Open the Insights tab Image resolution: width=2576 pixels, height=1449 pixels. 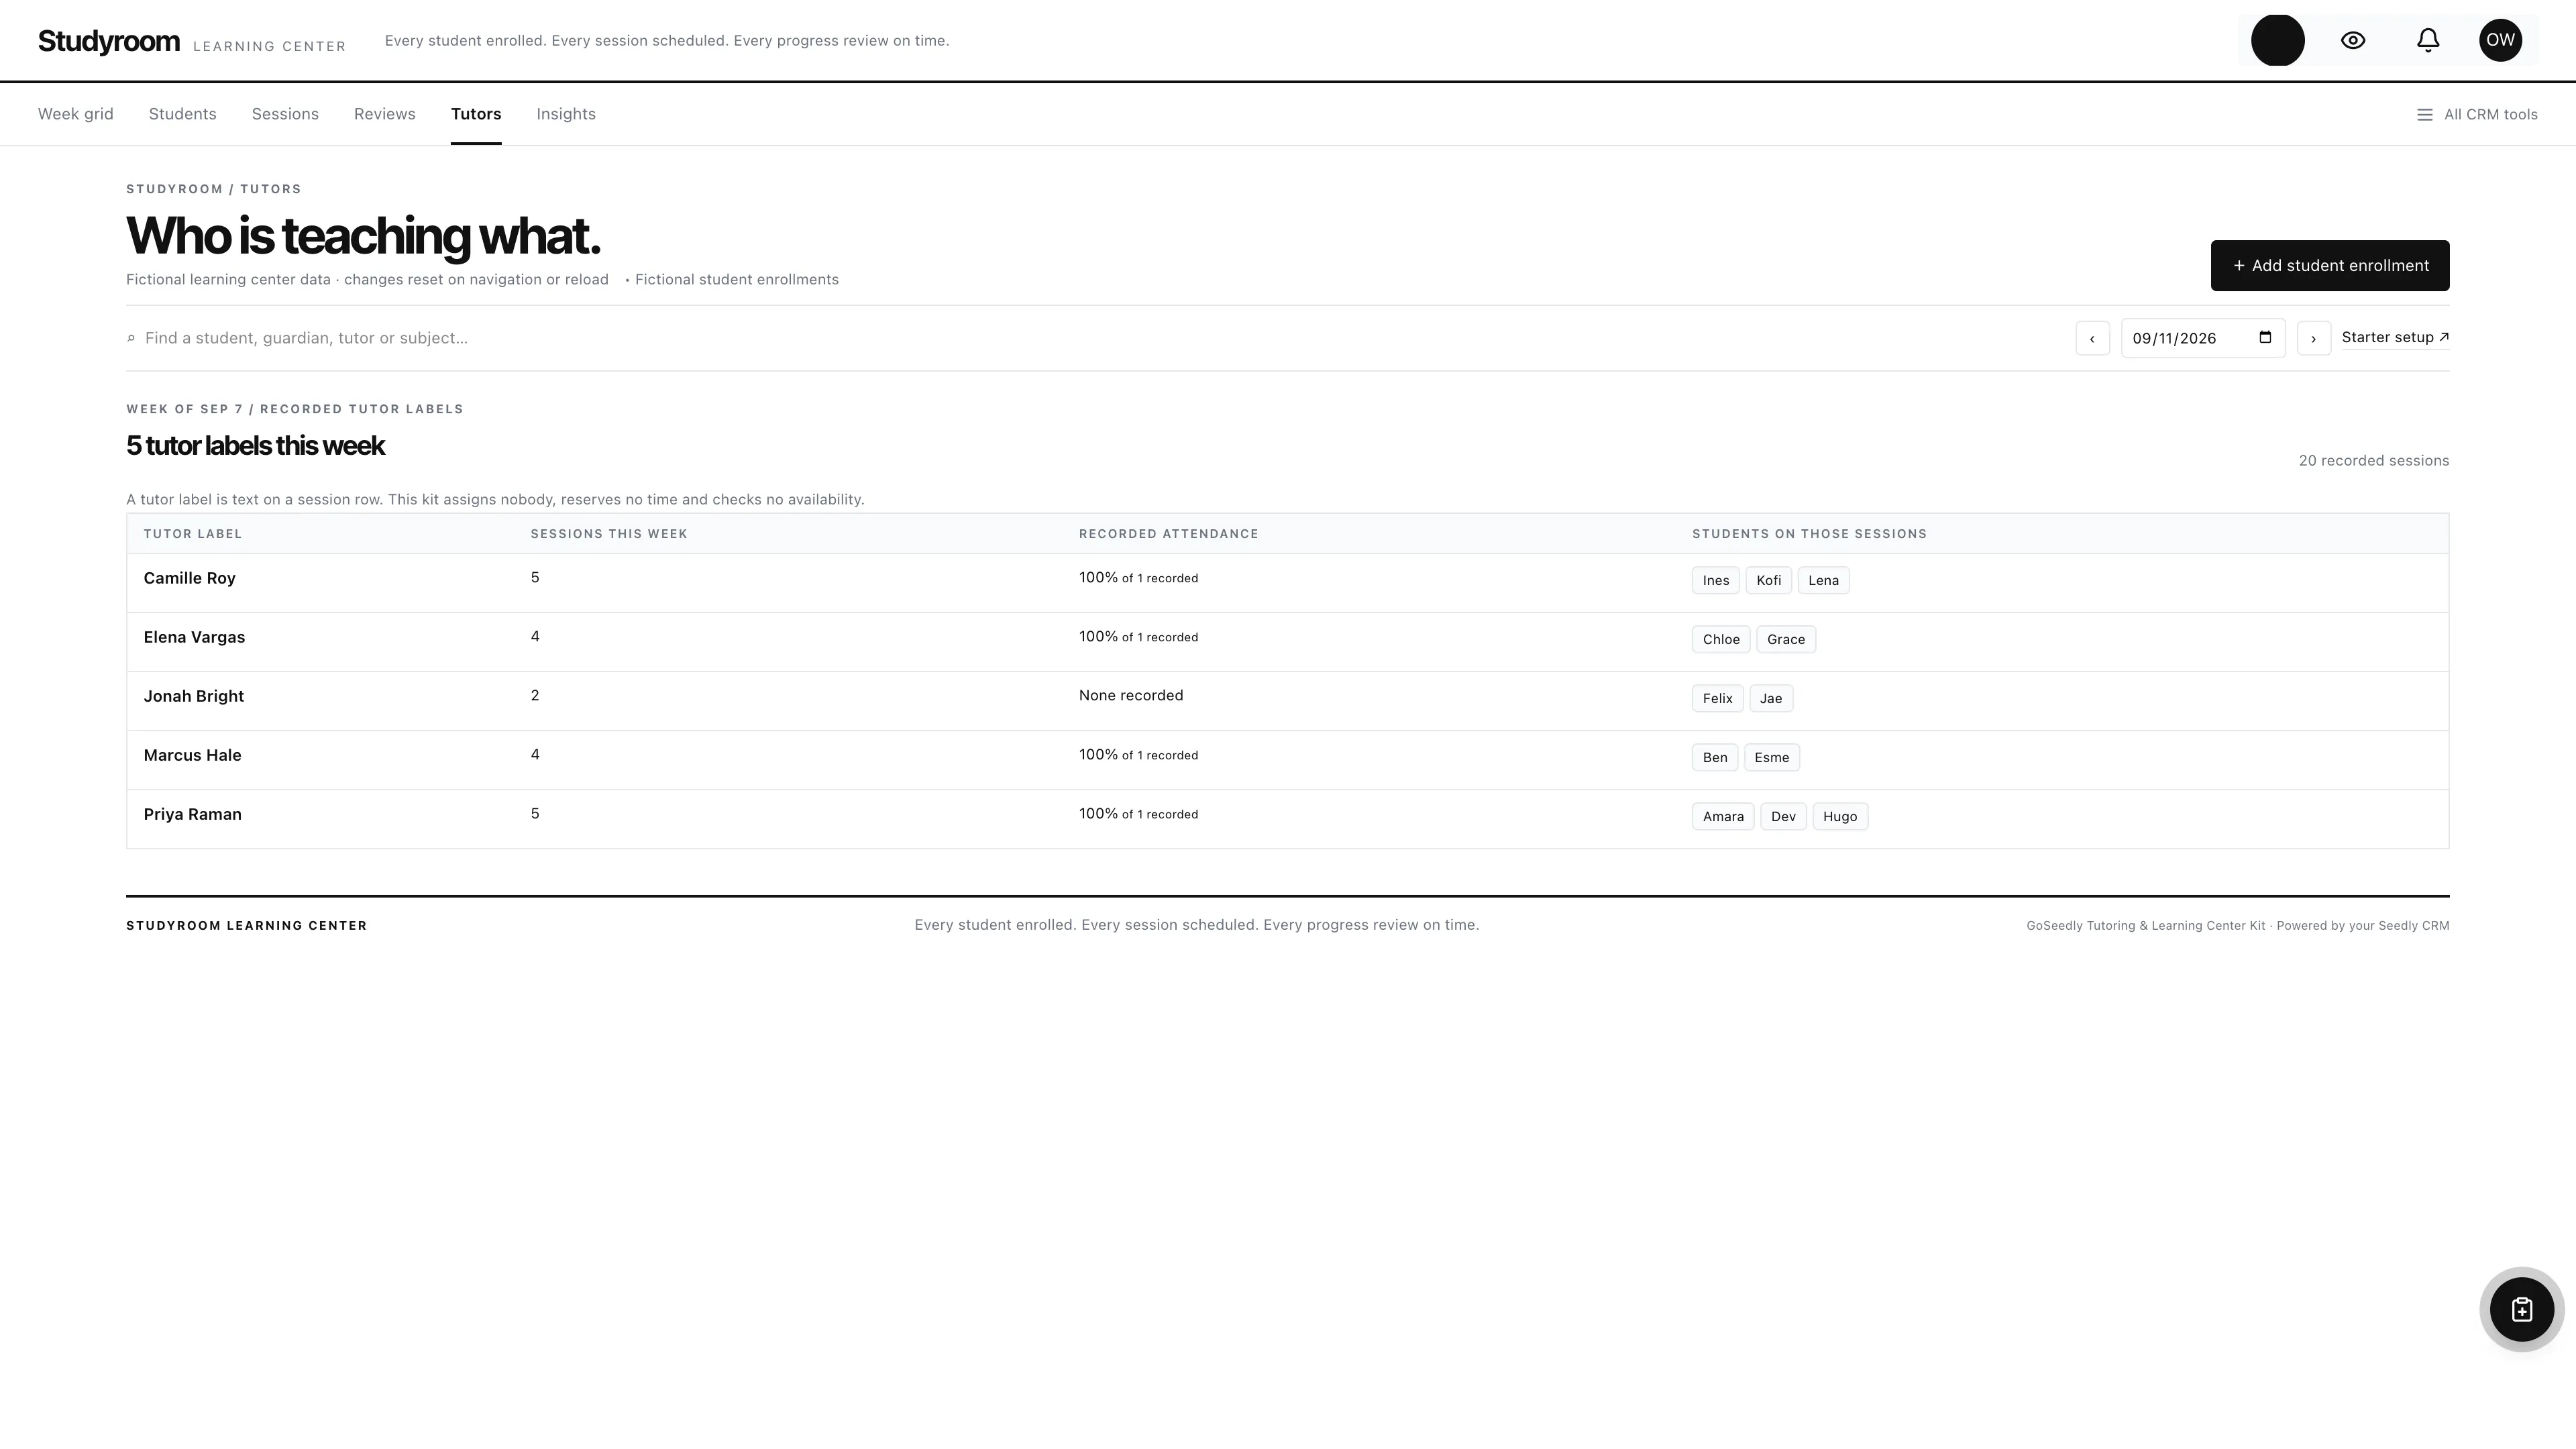click(x=566, y=115)
